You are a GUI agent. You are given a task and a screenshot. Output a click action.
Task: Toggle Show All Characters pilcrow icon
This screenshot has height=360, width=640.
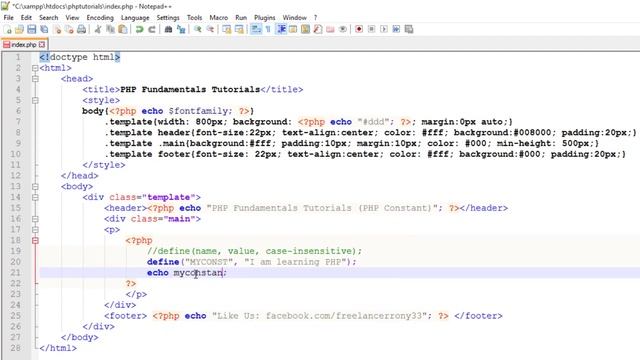pyautogui.click(x=268, y=29)
